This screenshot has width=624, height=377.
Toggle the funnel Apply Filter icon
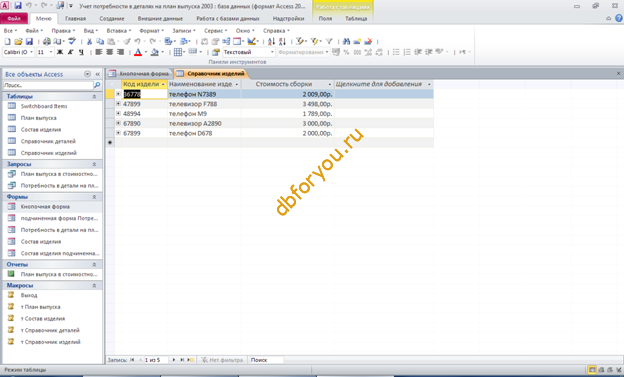(329, 41)
